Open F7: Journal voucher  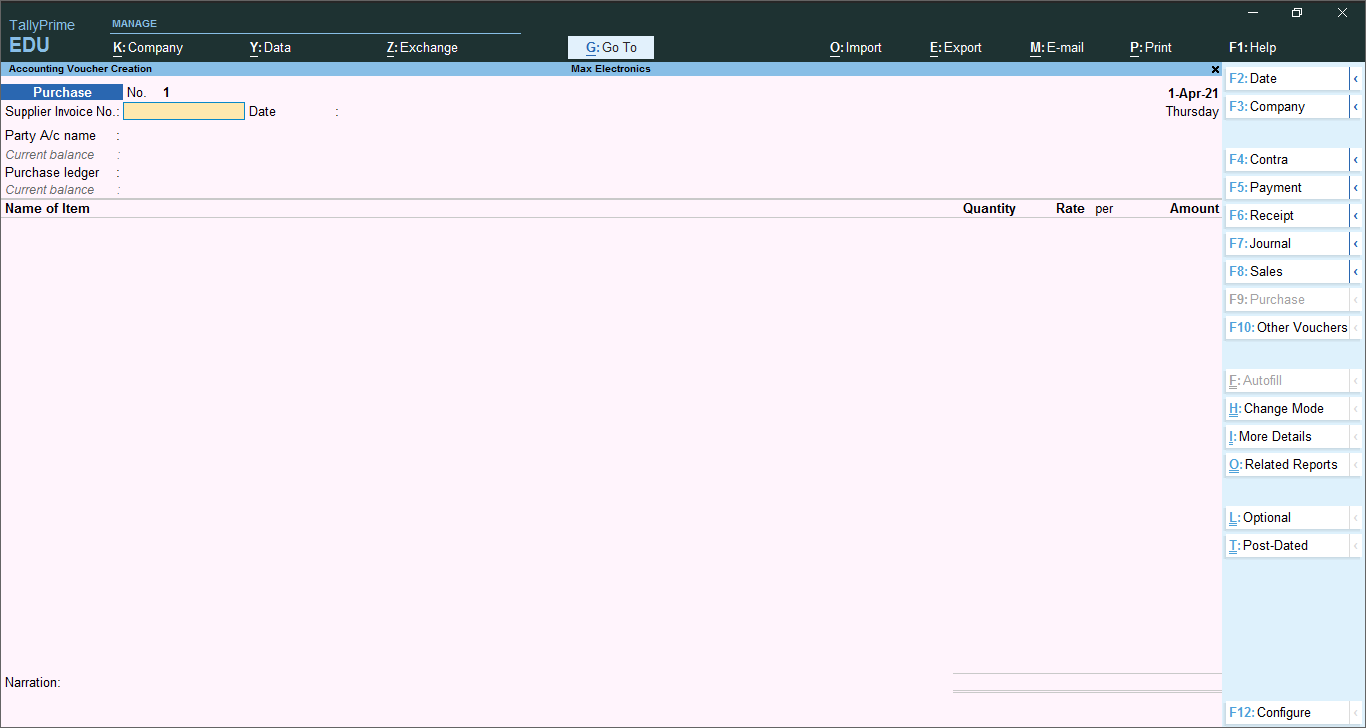click(1287, 244)
